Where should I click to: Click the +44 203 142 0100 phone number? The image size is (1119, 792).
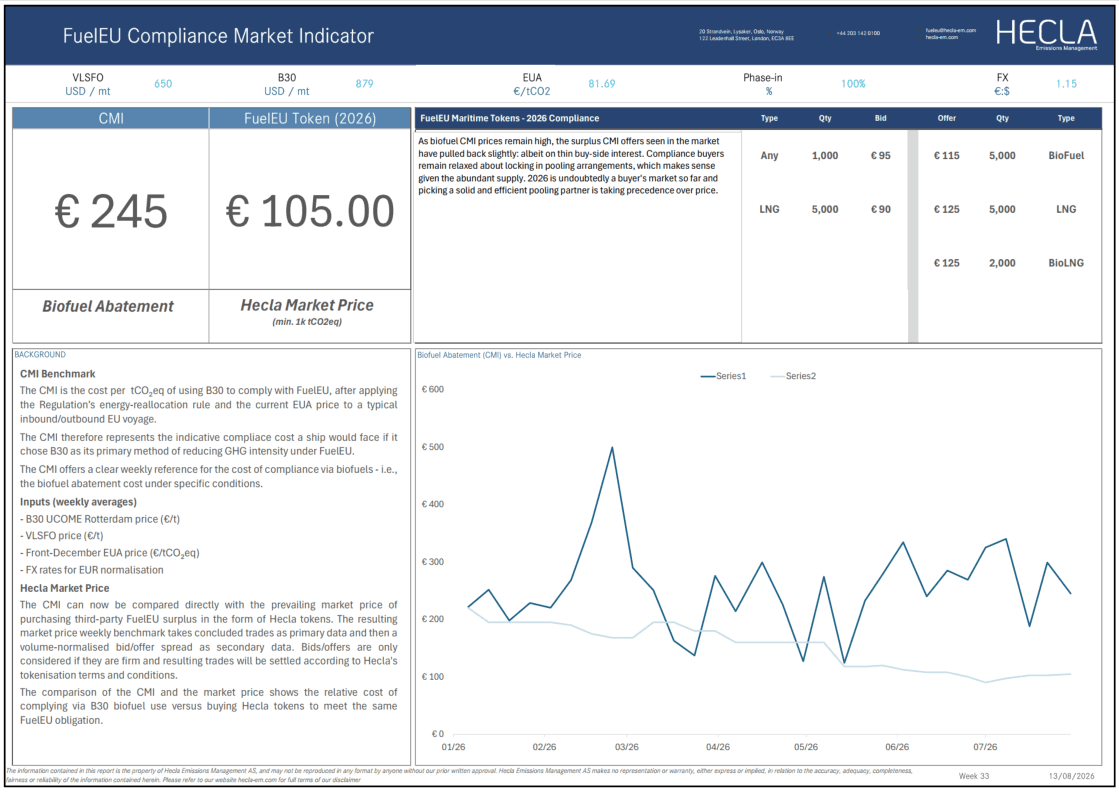(x=858, y=34)
